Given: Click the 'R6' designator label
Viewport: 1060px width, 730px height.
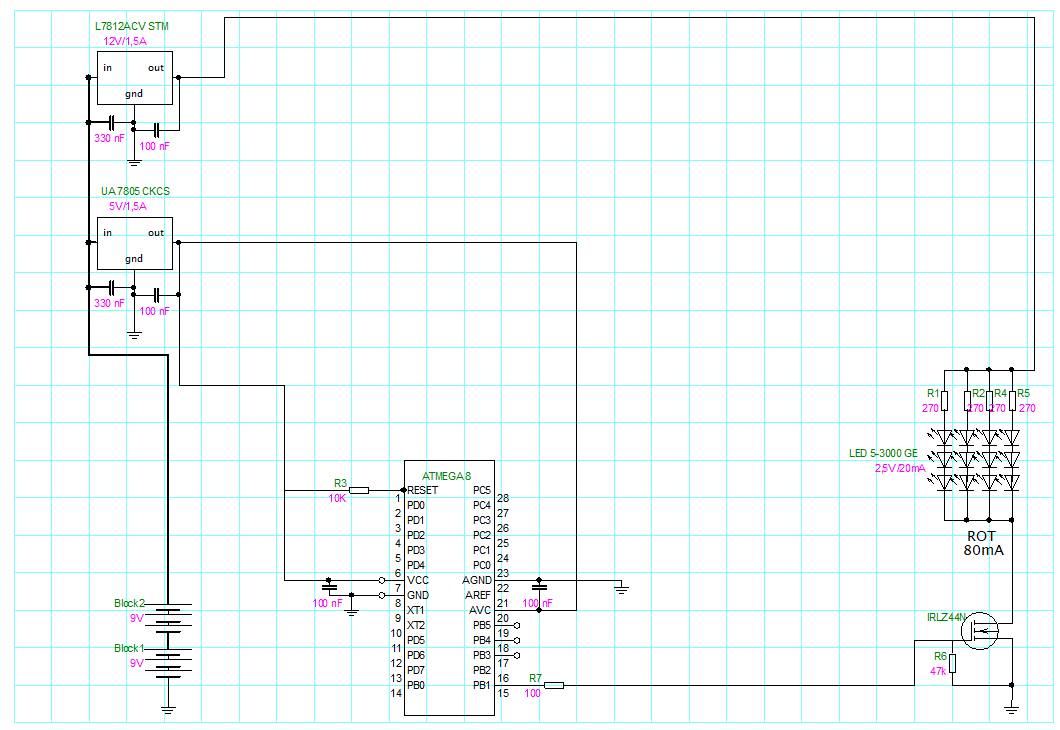Looking at the screenshot, I should pos(940,656).
